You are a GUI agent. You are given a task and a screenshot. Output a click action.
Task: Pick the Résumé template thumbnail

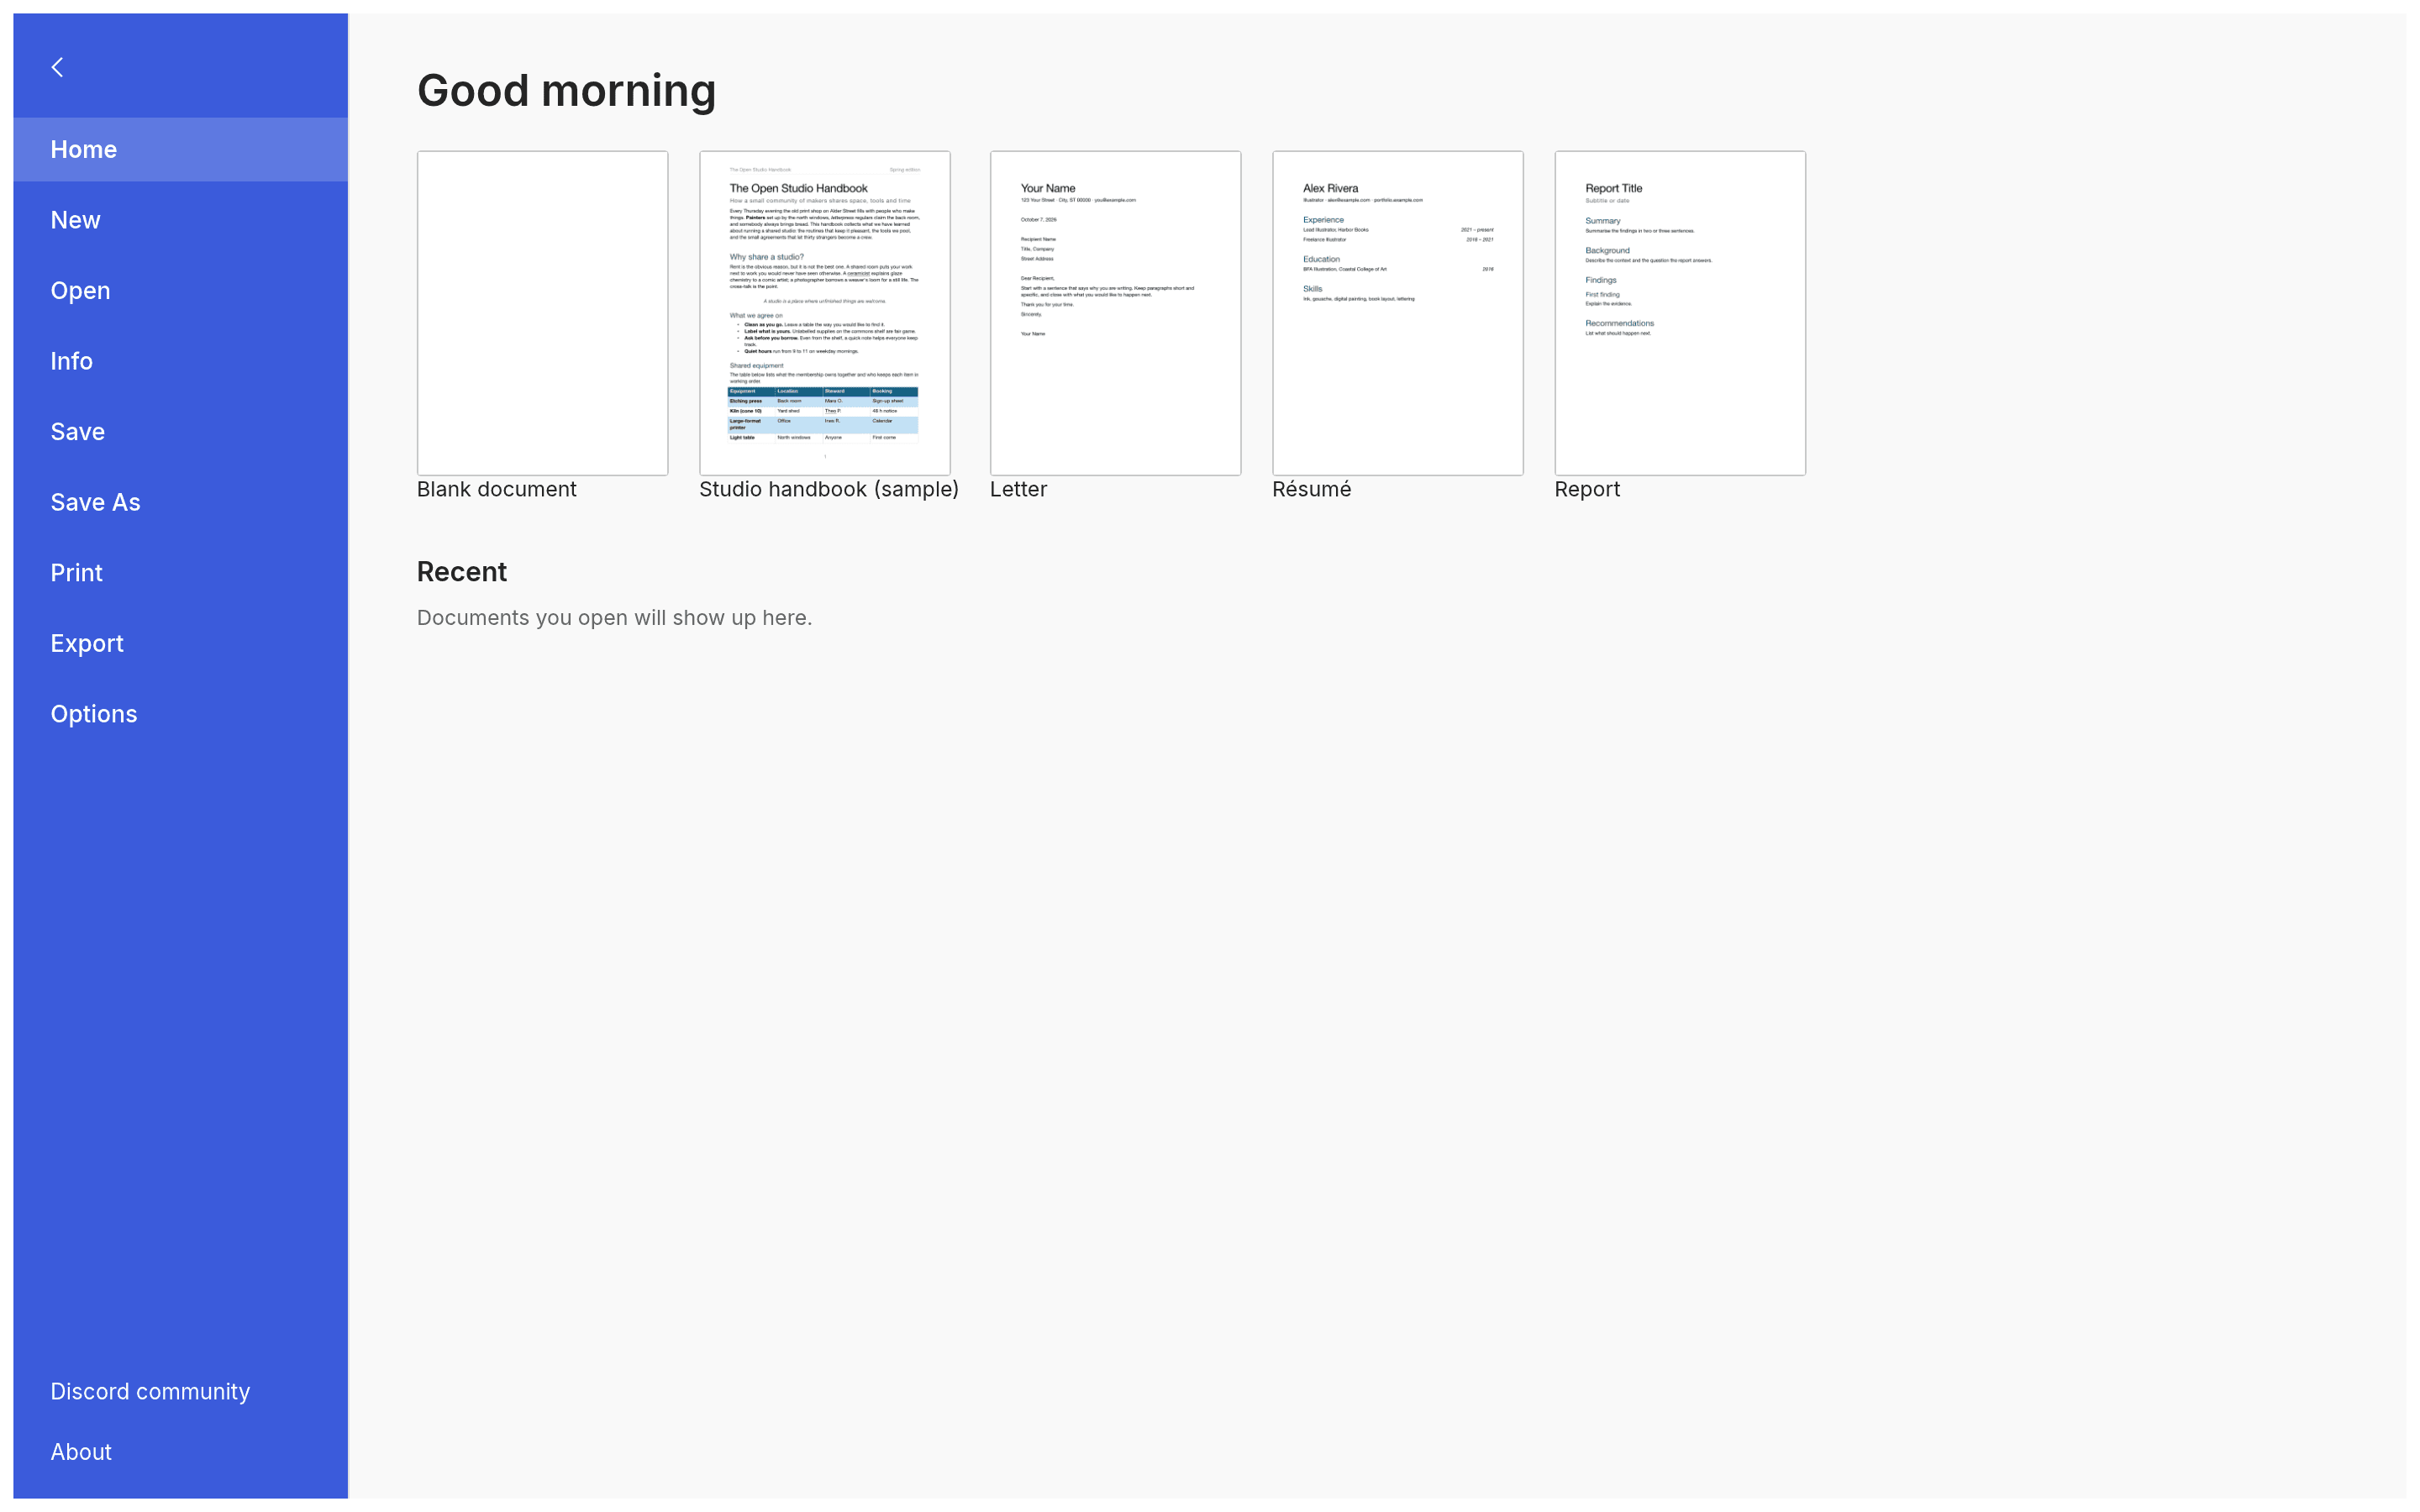1397,313
